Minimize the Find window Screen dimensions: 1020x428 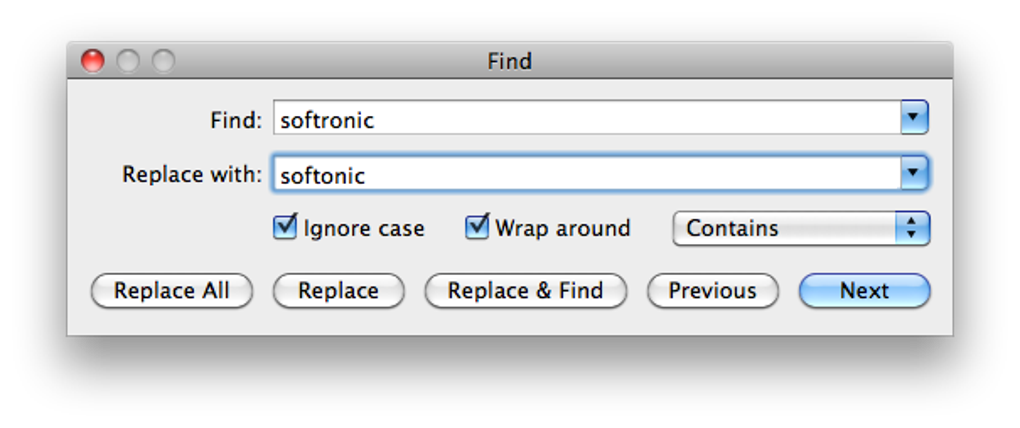click(128, 61)
